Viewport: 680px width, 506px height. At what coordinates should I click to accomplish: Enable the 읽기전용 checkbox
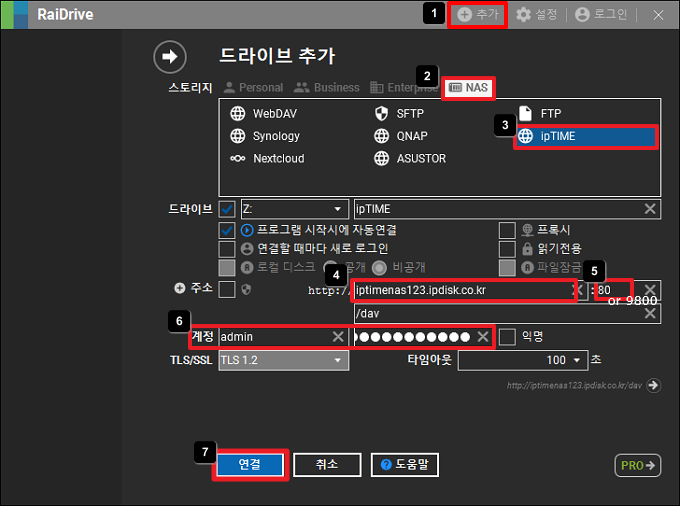[x=507, y=249]
